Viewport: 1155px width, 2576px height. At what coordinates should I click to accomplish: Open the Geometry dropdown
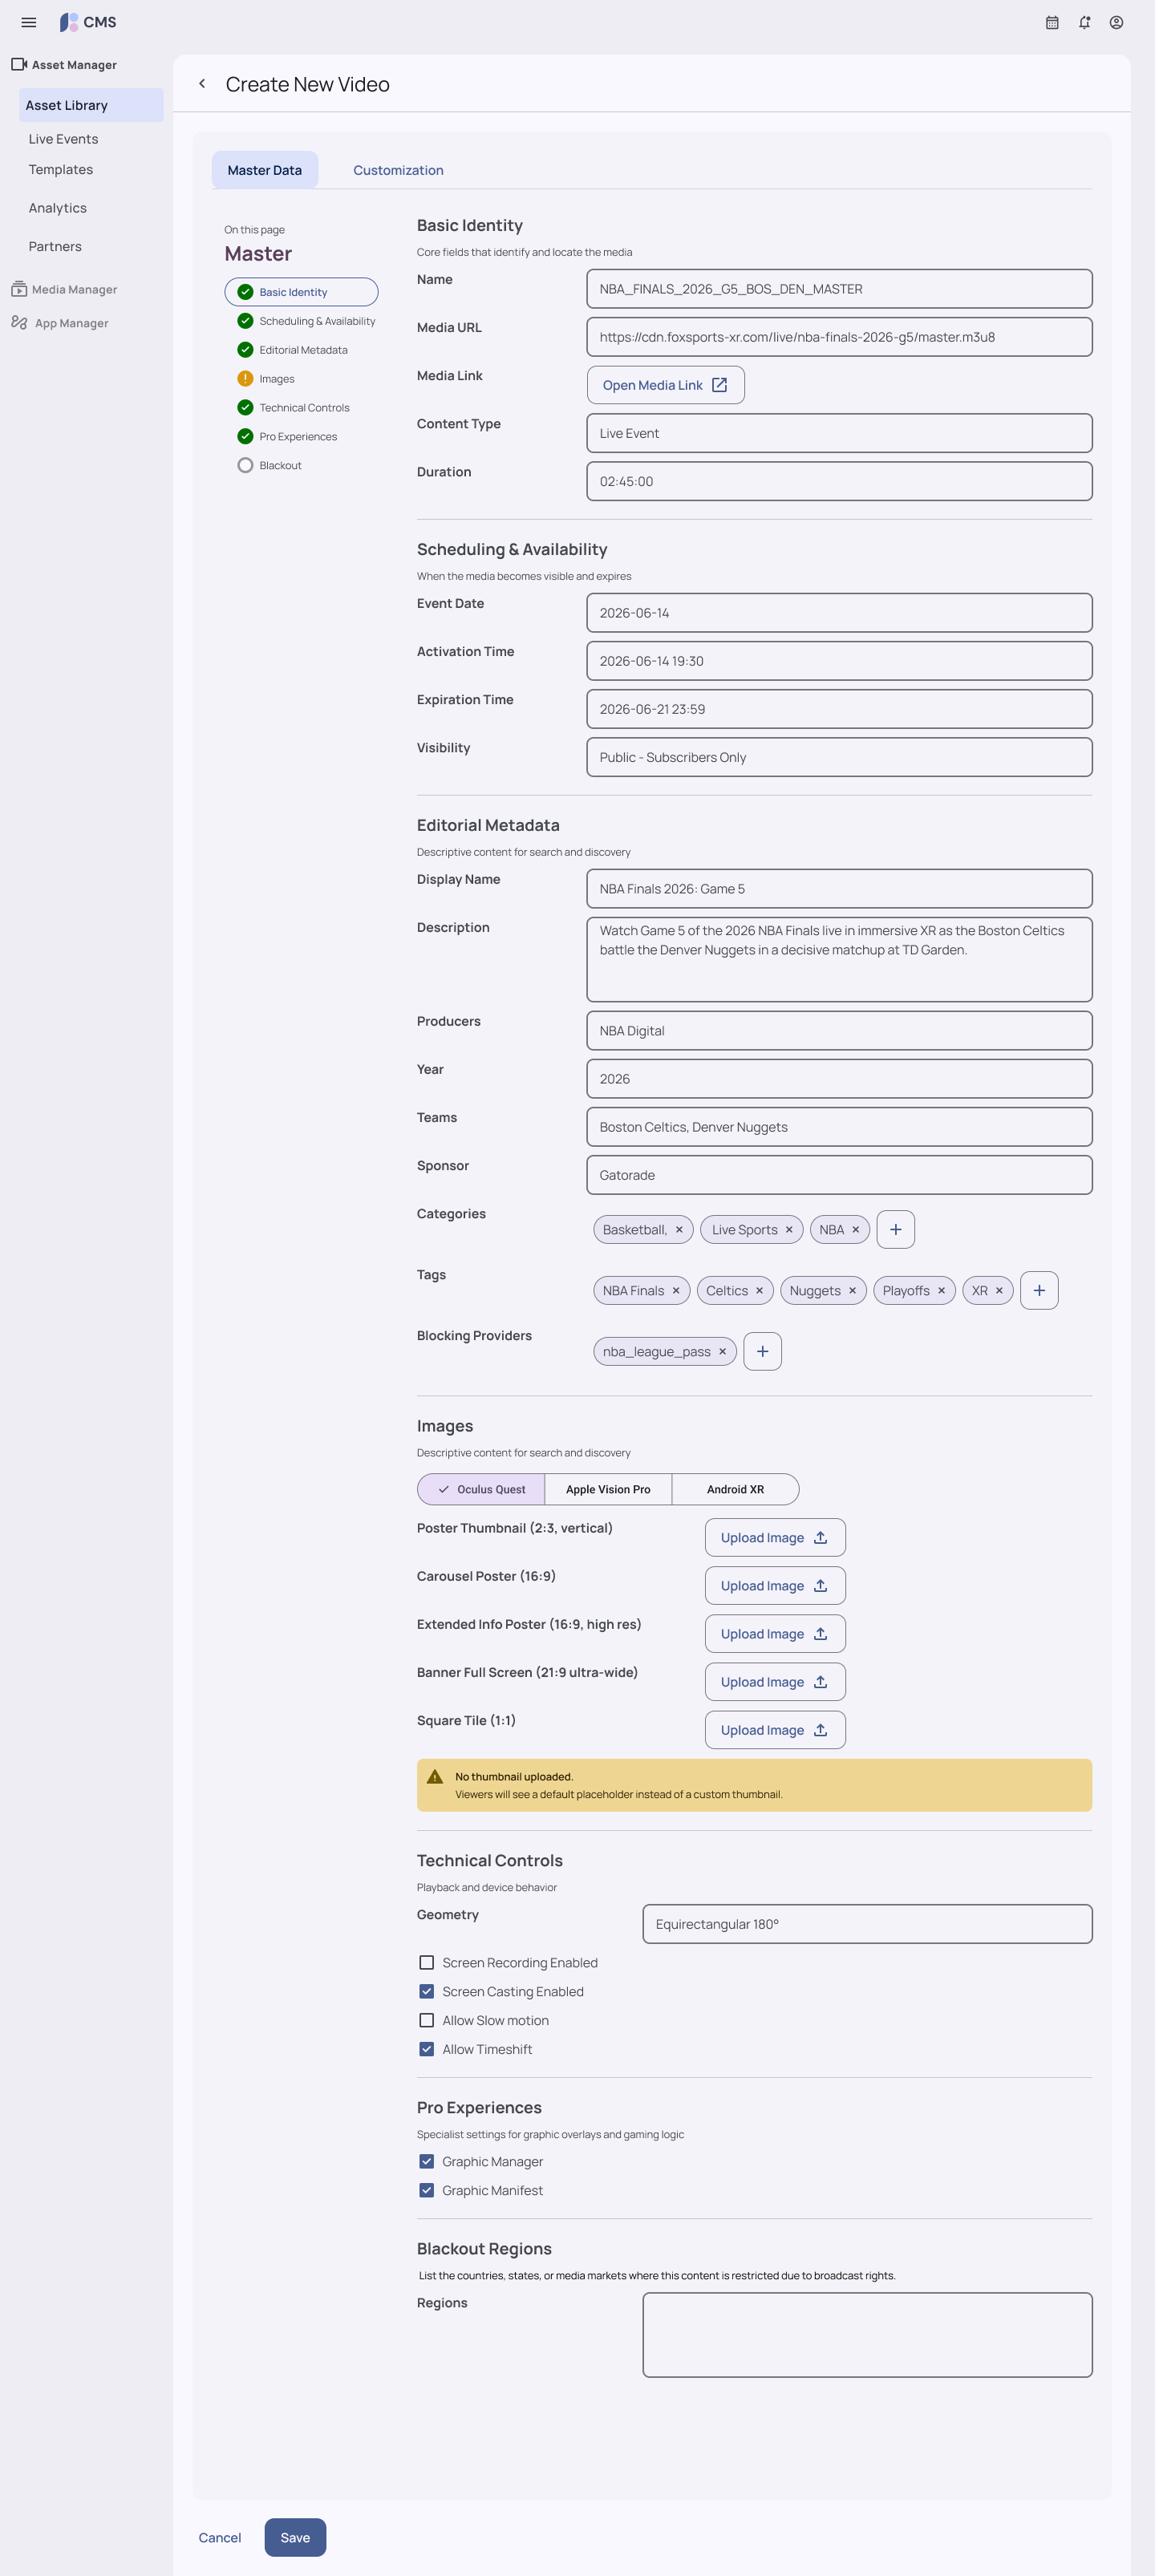[x=867, y=1924]
